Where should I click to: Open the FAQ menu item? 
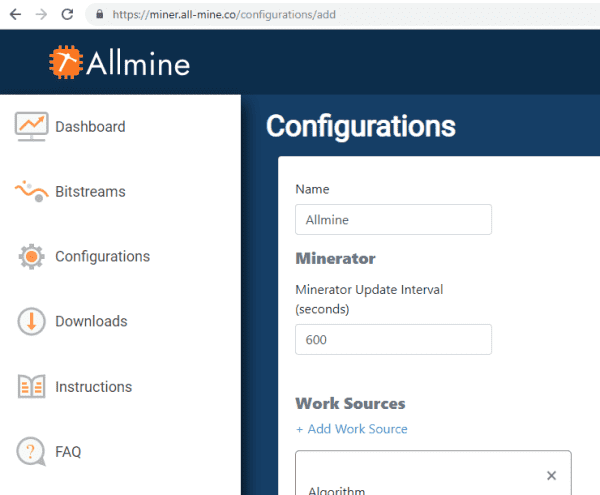click(x=68, y=452)
